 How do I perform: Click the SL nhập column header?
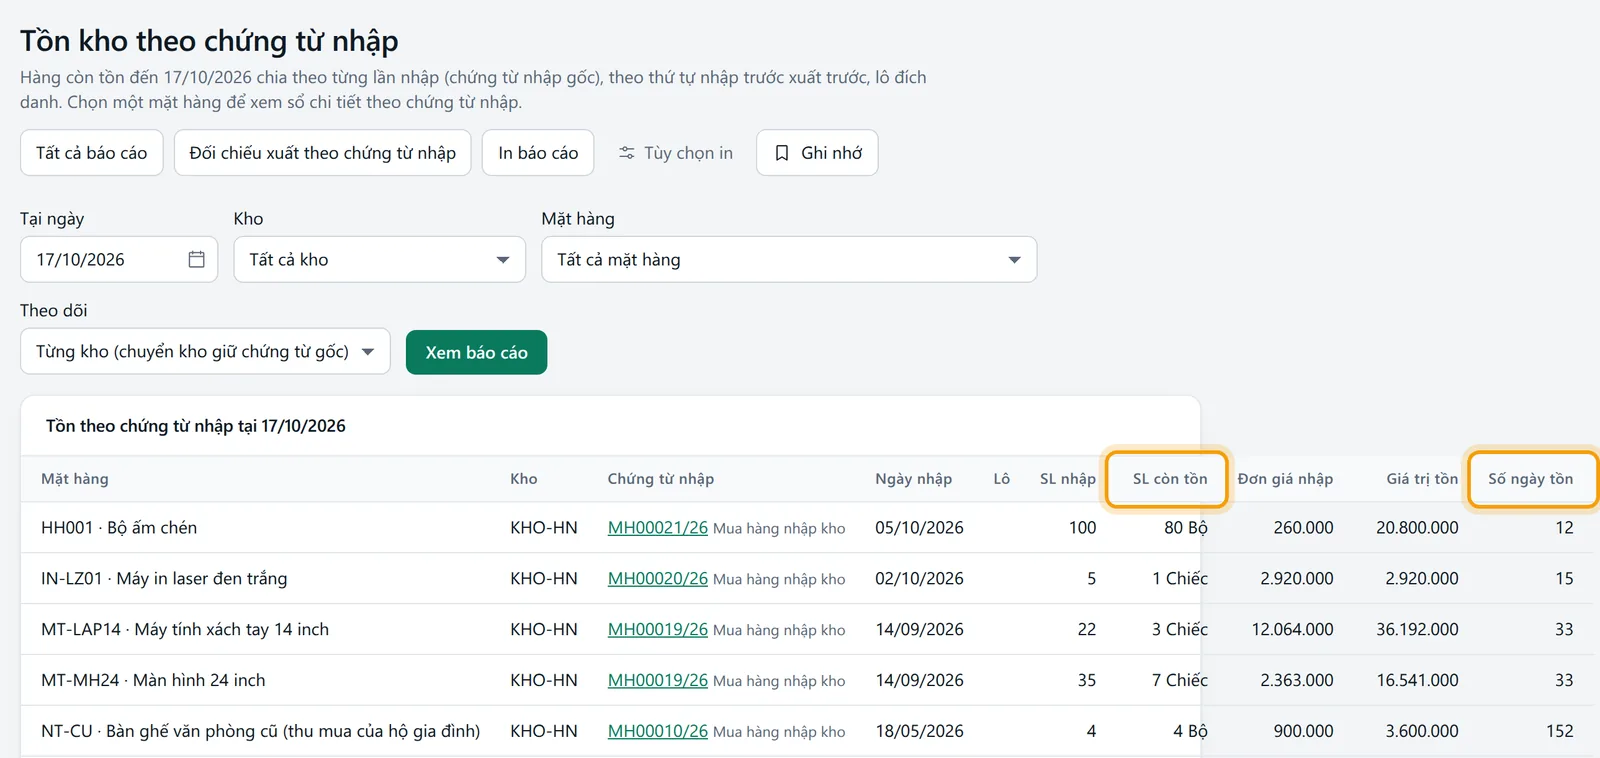1068,478
